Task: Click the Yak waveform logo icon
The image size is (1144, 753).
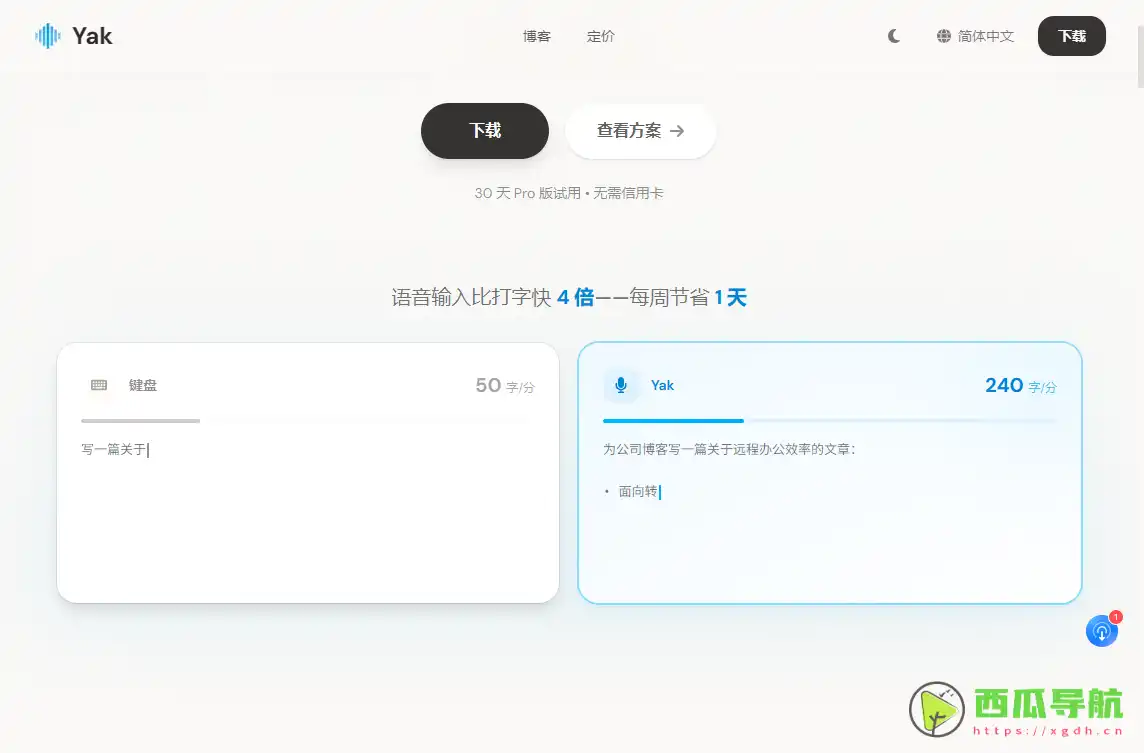Action: click(48, 36)
